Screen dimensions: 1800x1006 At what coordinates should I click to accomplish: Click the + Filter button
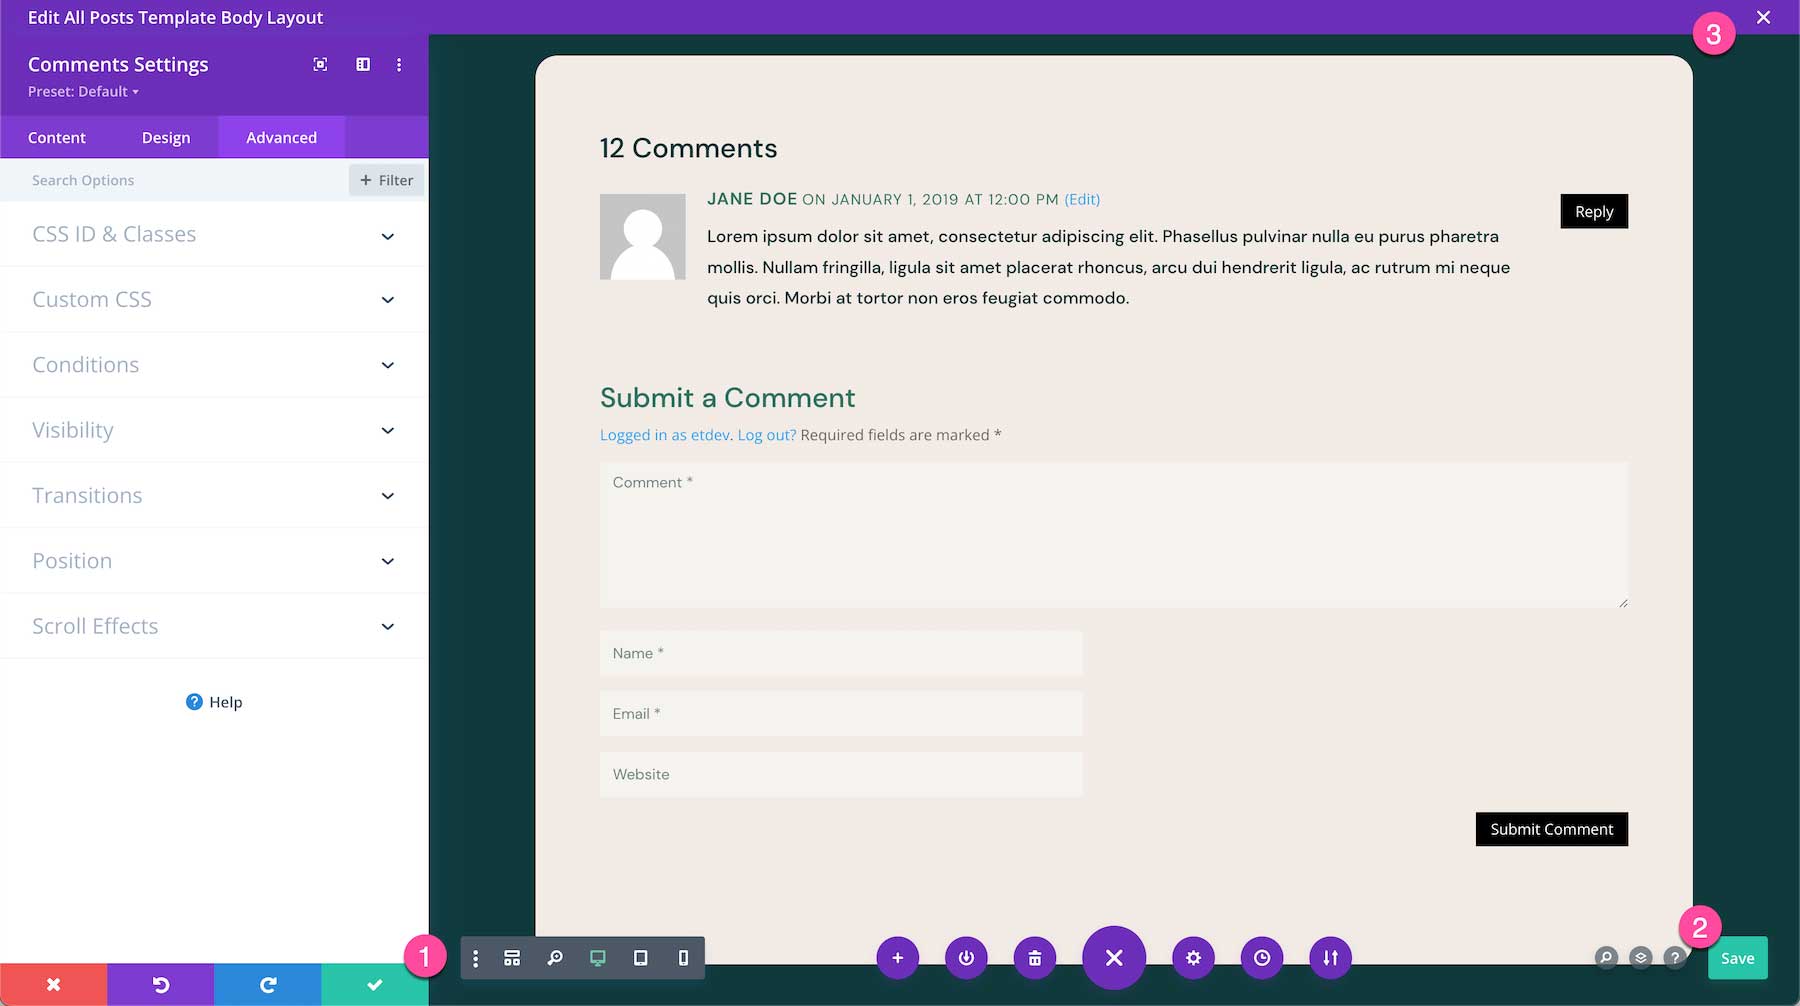(x=387, y=180)
